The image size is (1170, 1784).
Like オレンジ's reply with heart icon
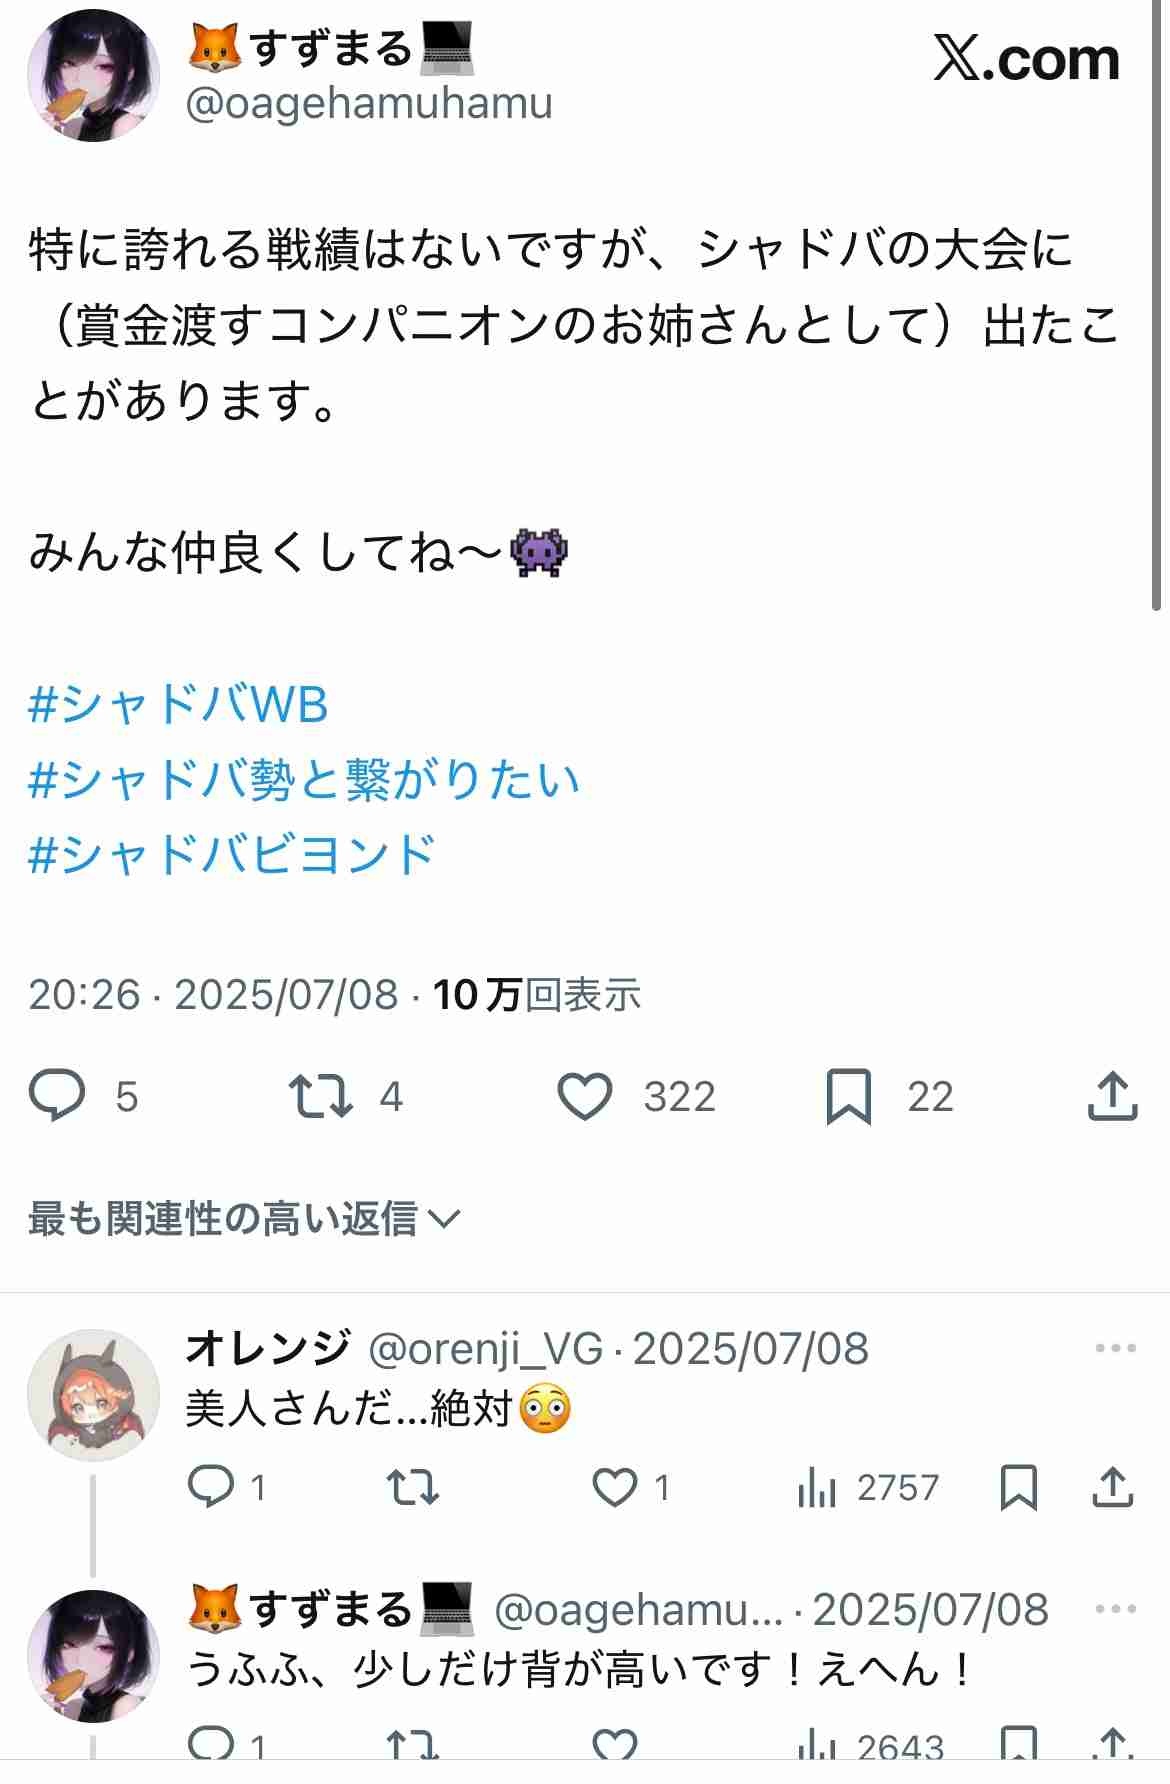[615, 1488]
